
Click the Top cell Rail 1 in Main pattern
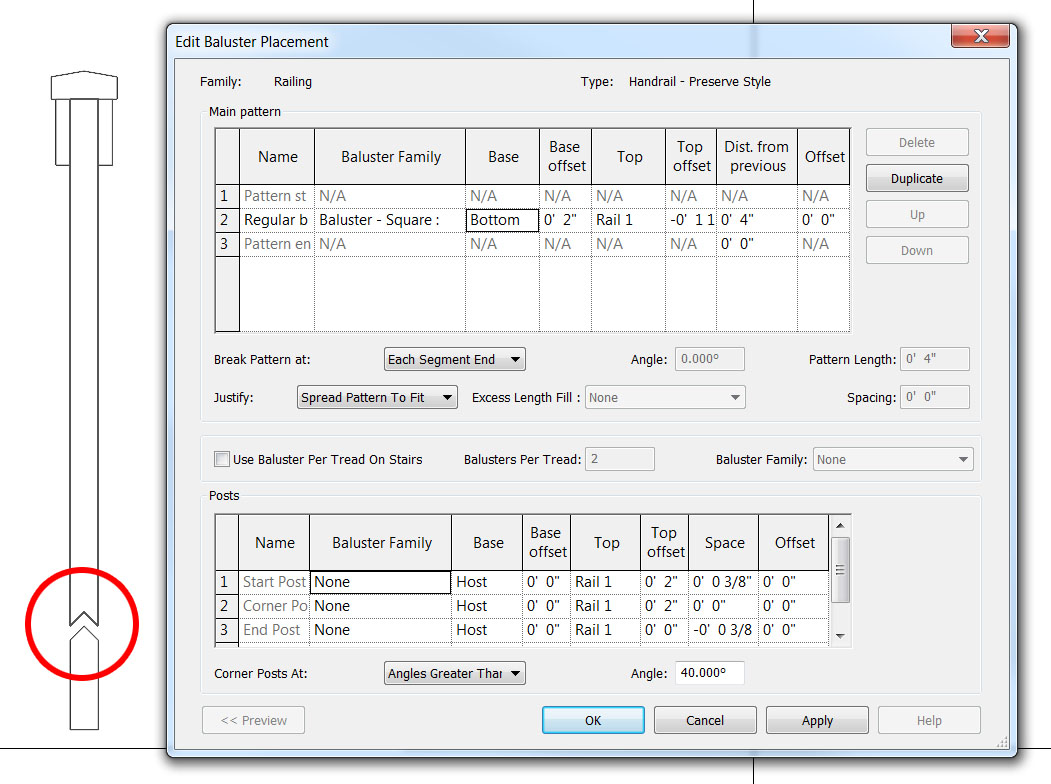pyautogui.click(x=628, y=220)
